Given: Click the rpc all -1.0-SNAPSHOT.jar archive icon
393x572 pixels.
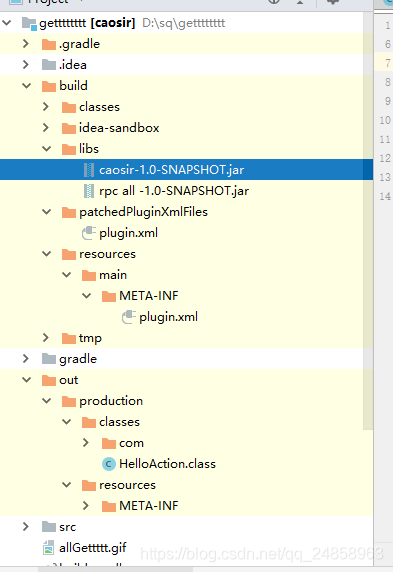Looking at the screenshot, I should click(x=89, y=191).
